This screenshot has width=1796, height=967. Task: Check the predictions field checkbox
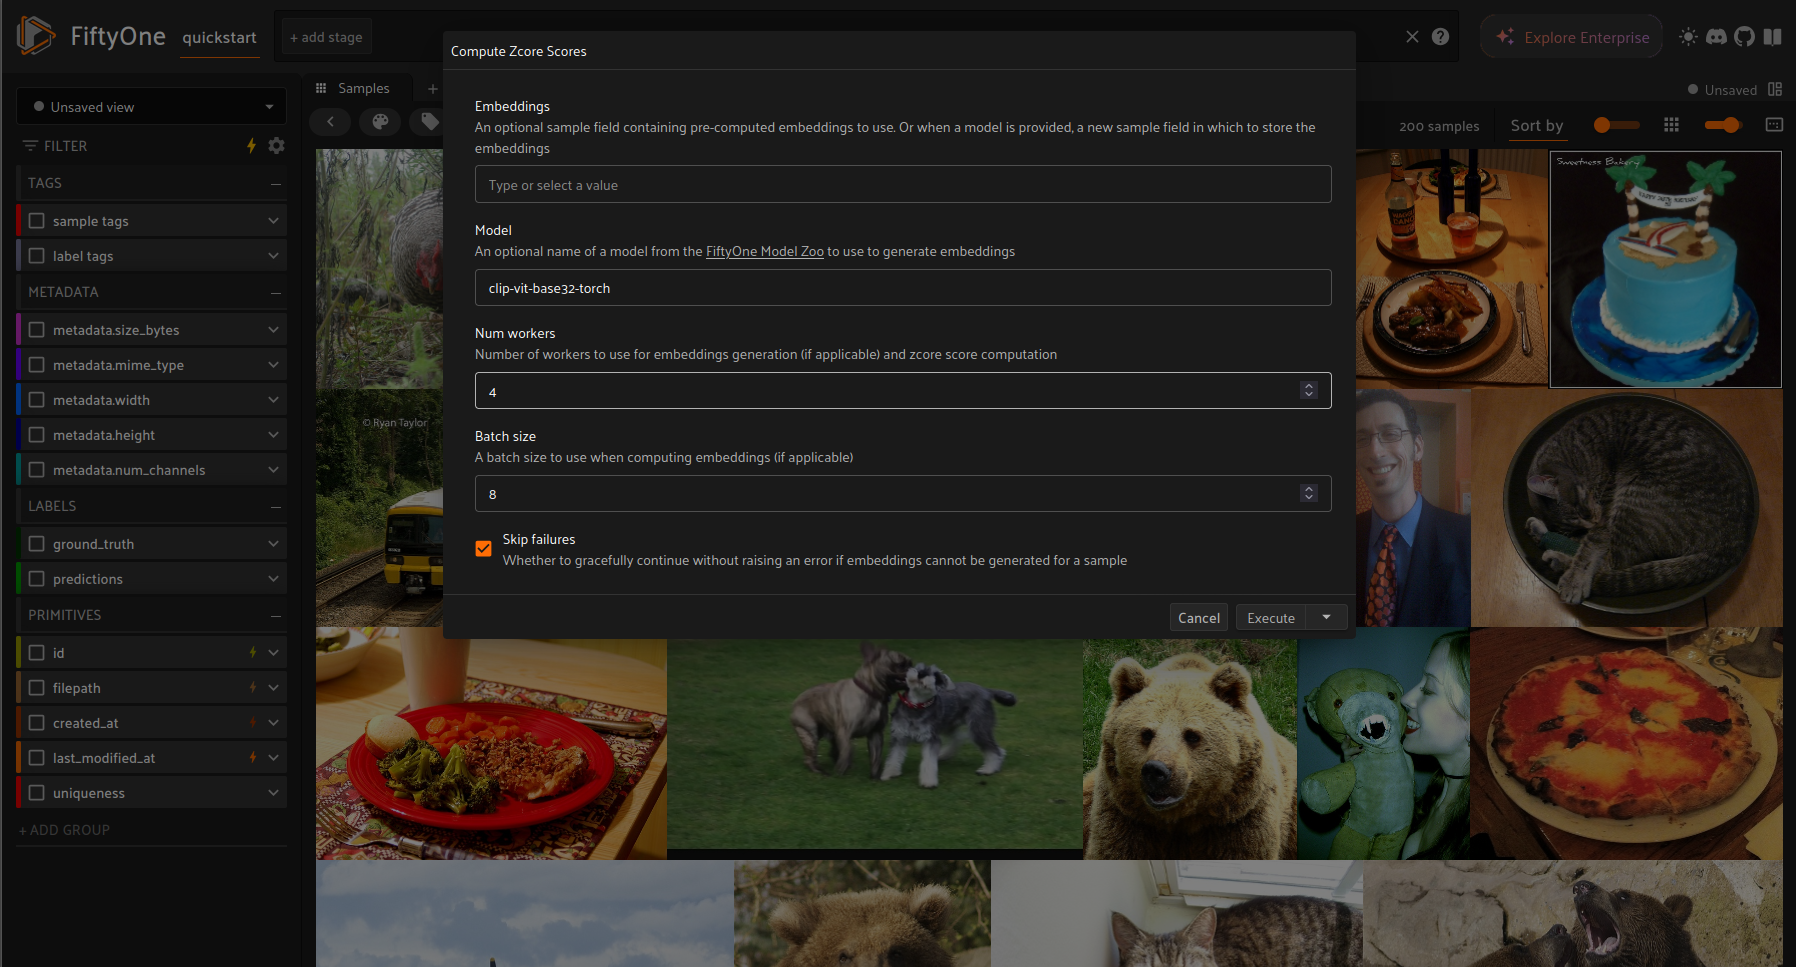pos(36,578)
